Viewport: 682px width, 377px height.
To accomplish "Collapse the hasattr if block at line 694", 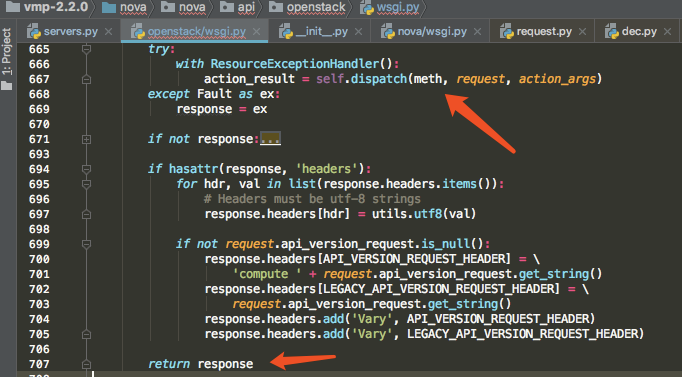I will click(86, 169).
